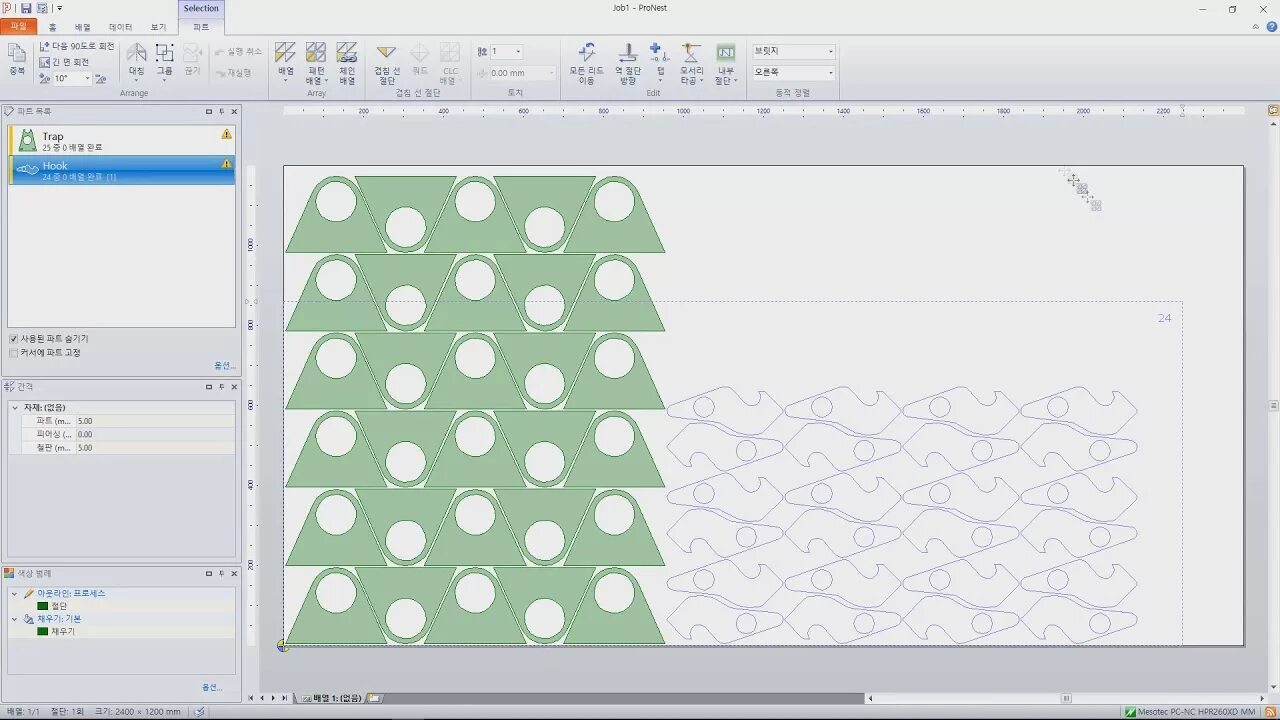Select the 배열 1: (없음) nest tab
Screen dimensions: 1280x720
(335, 698)
